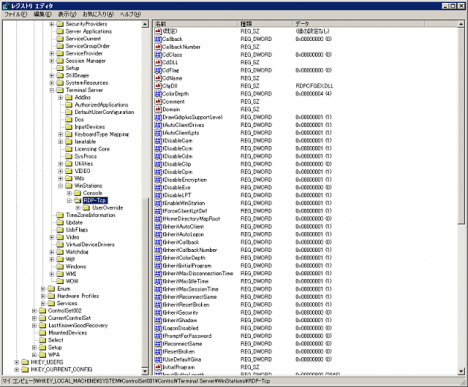Viewport: 468px width, 387px height.
Task: Click the TimeZoneInformation folder icon
Action: 60,215
